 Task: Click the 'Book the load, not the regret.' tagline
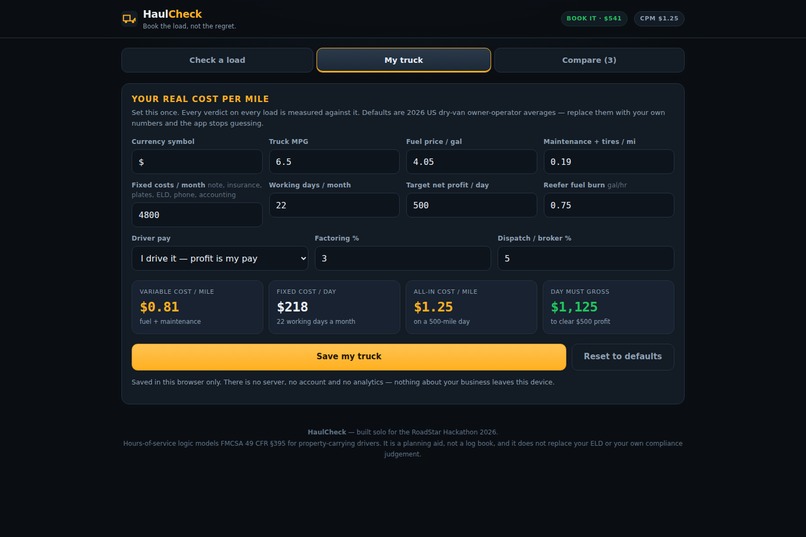[189, 26]
